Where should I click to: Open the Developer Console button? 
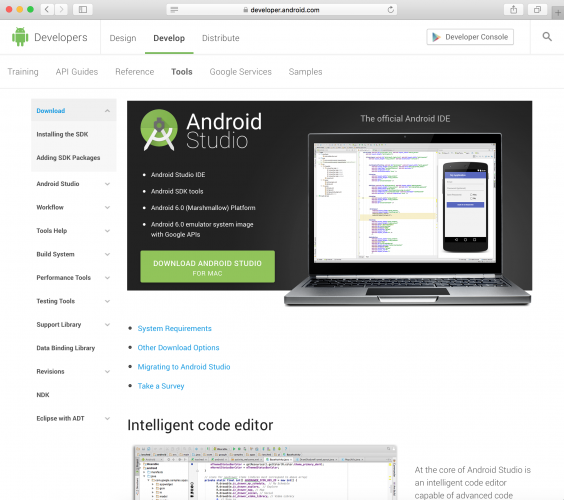(x=470, y=37)
